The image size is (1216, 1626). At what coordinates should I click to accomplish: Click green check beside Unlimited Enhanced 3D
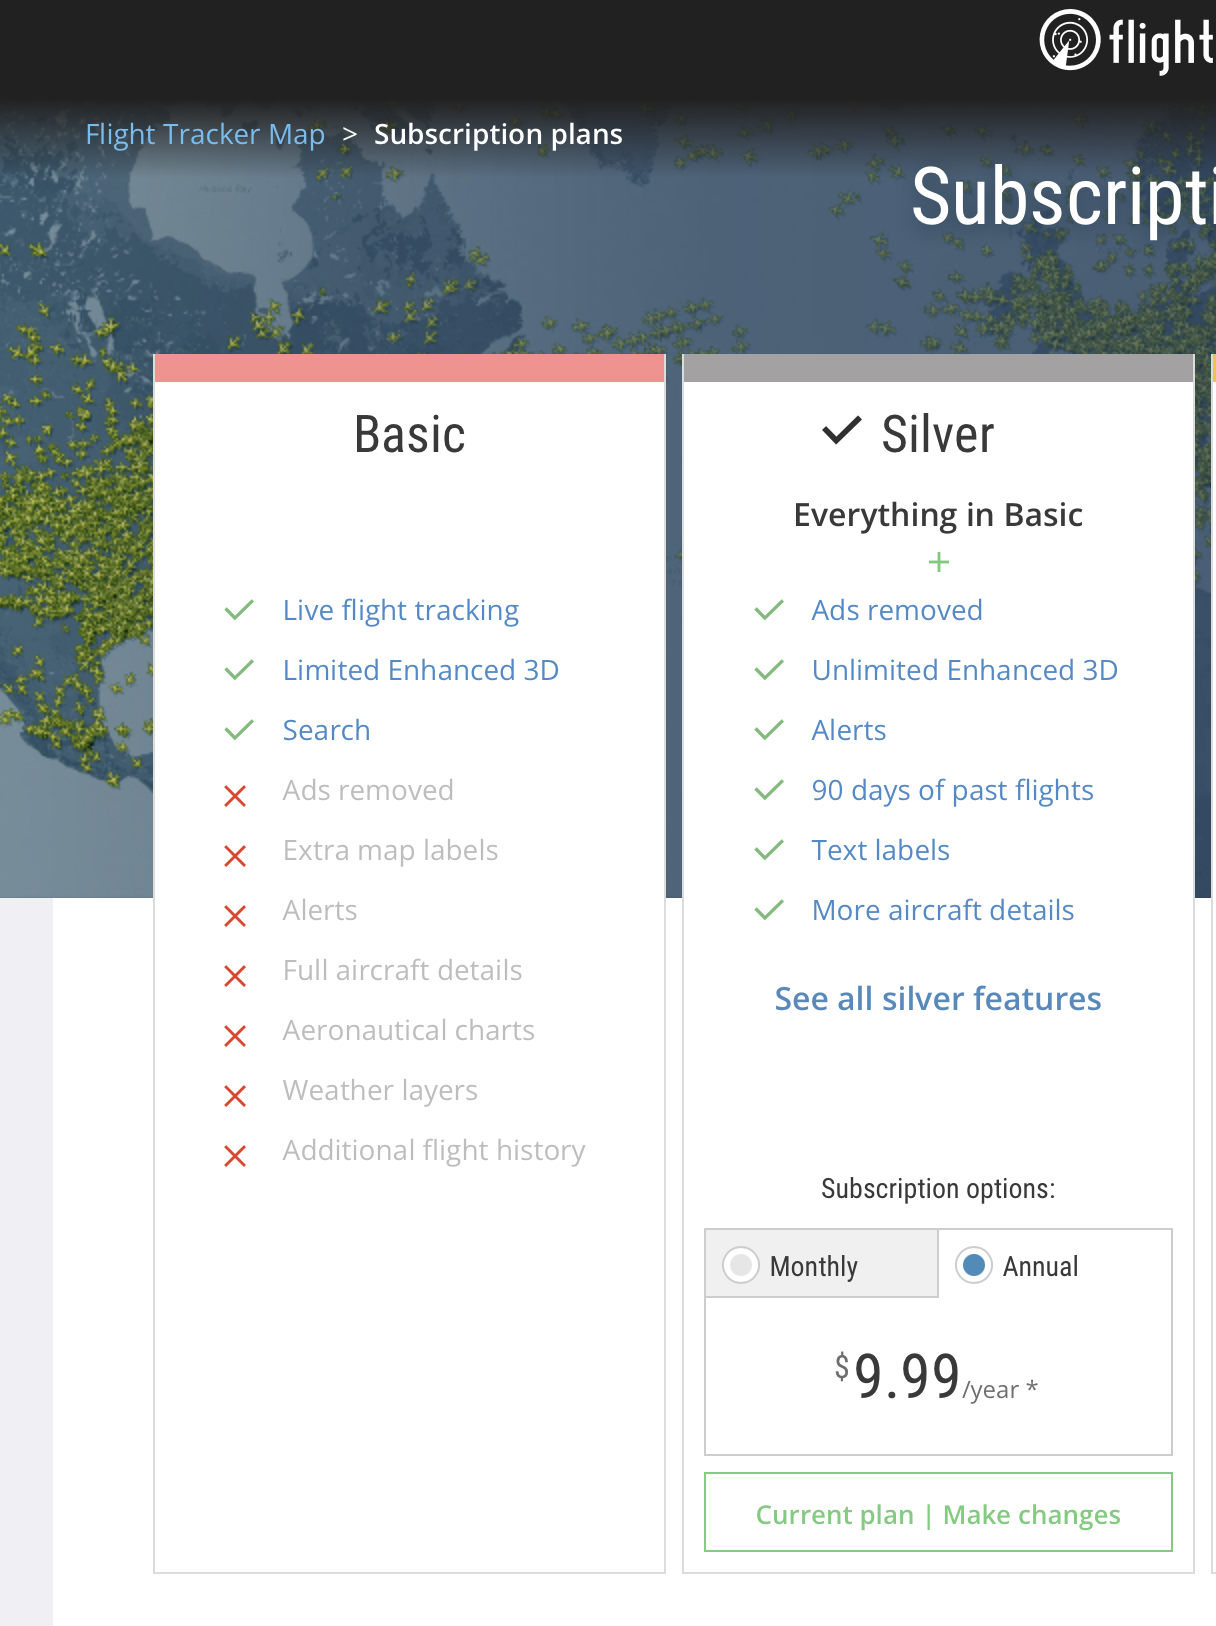tap(768, 670)
